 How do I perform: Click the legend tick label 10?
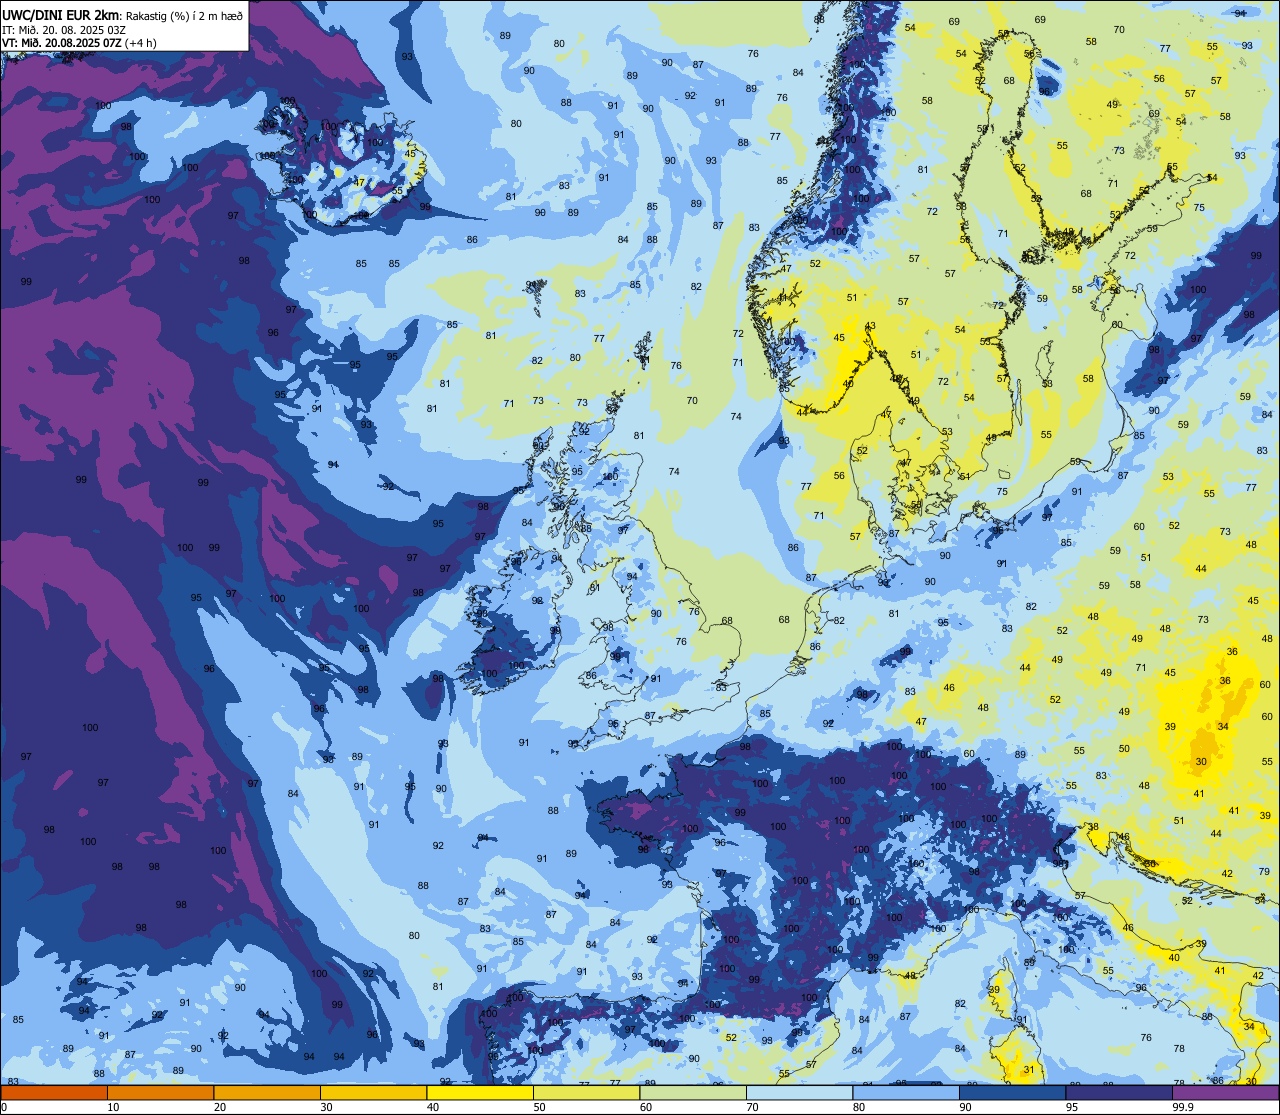[113, 1107]
